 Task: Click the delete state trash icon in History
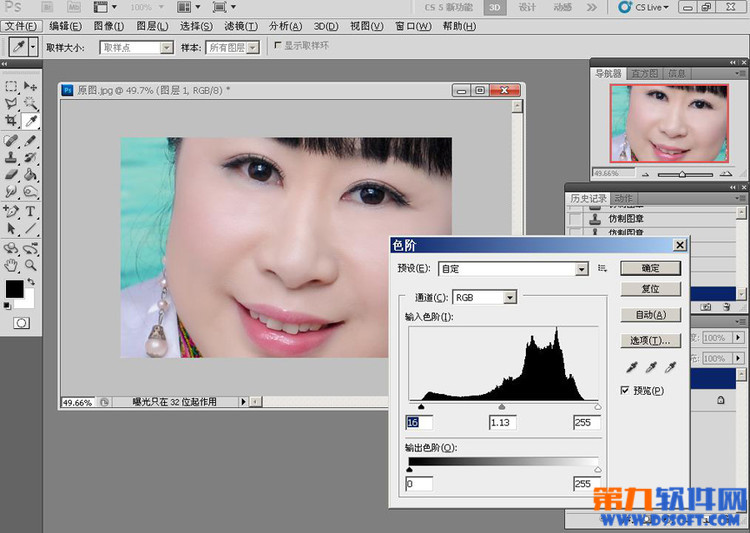point(727,307)
